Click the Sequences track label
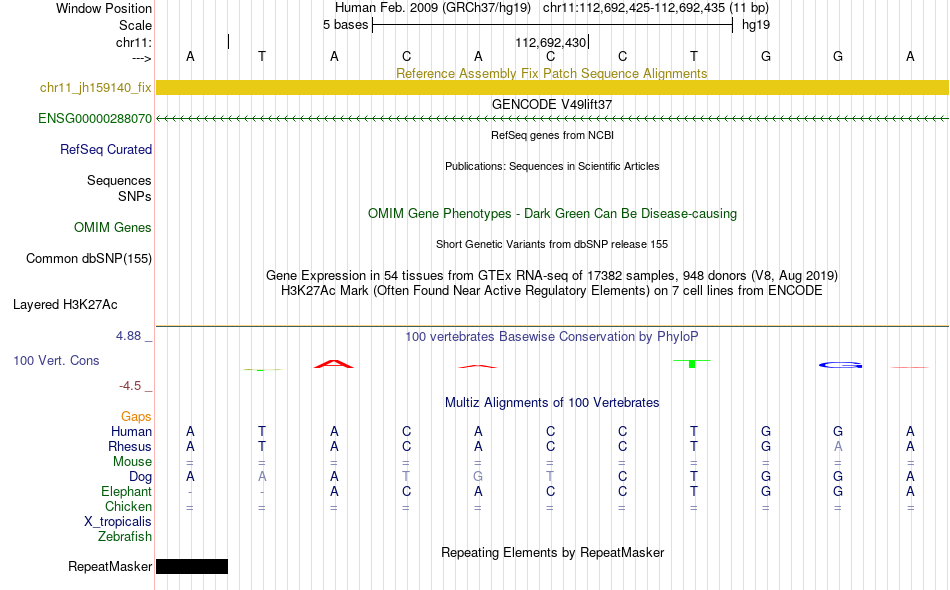The height and width of the screenshot is (590, 950). tap(119, 181)
